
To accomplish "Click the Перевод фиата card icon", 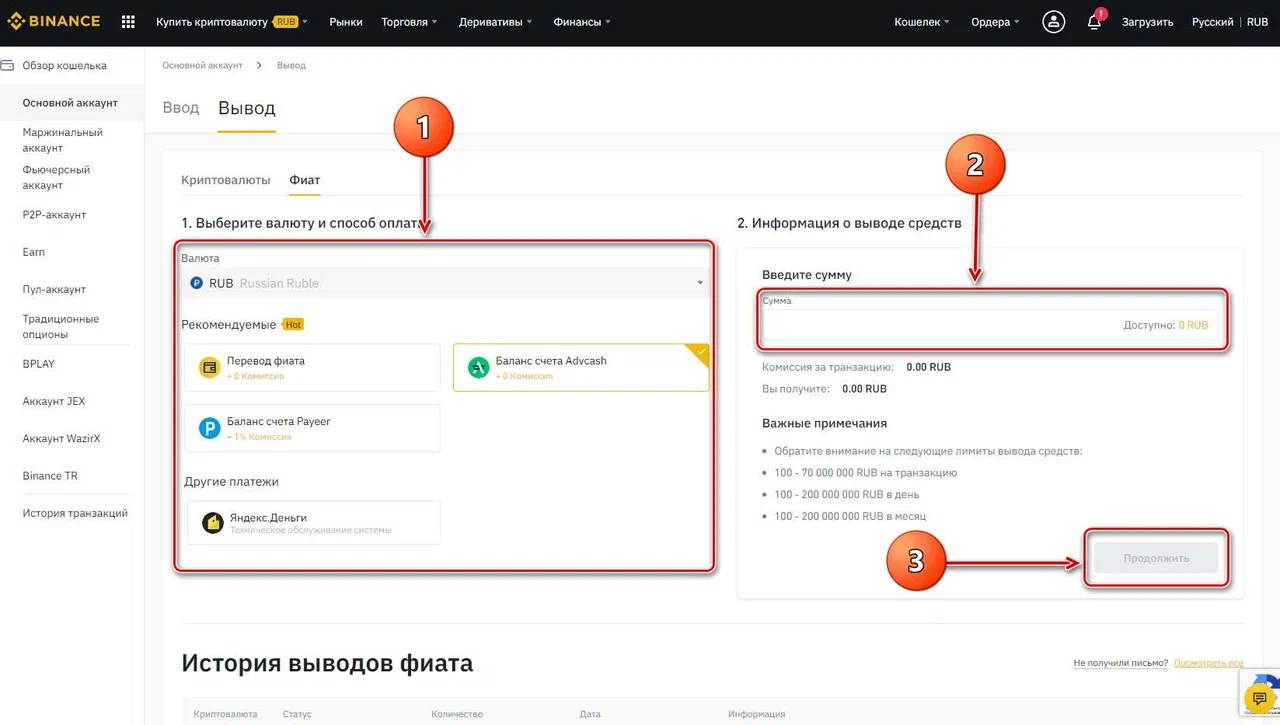I will click(x=208, y=366).
